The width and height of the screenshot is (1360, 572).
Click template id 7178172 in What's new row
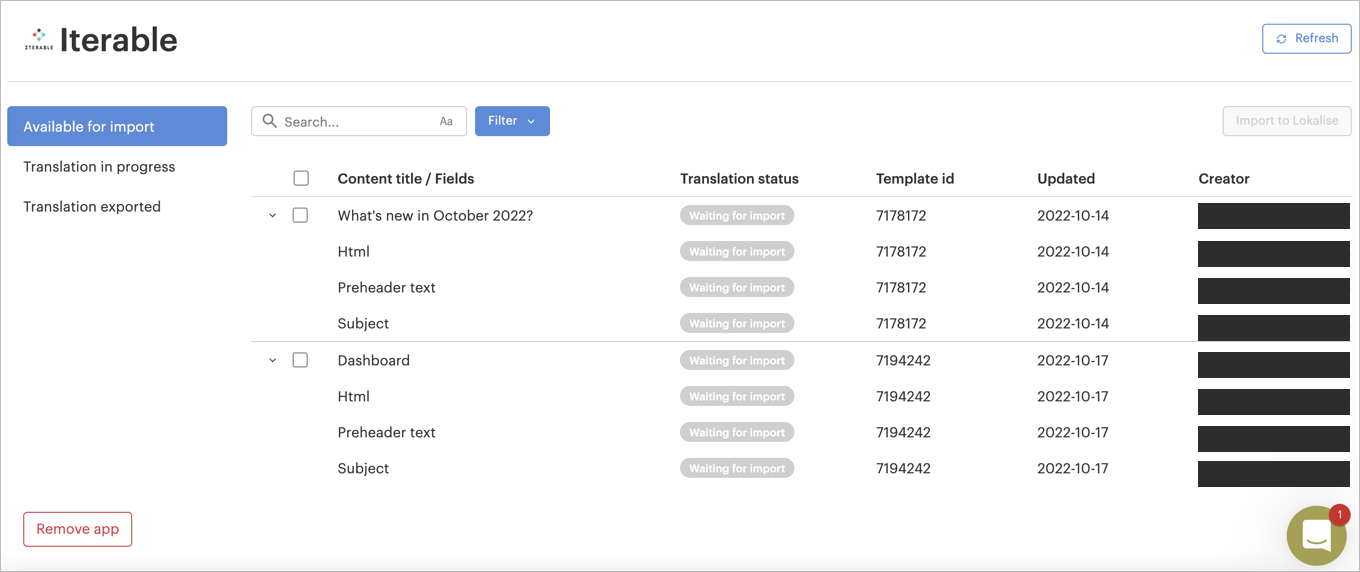[901, 216]
